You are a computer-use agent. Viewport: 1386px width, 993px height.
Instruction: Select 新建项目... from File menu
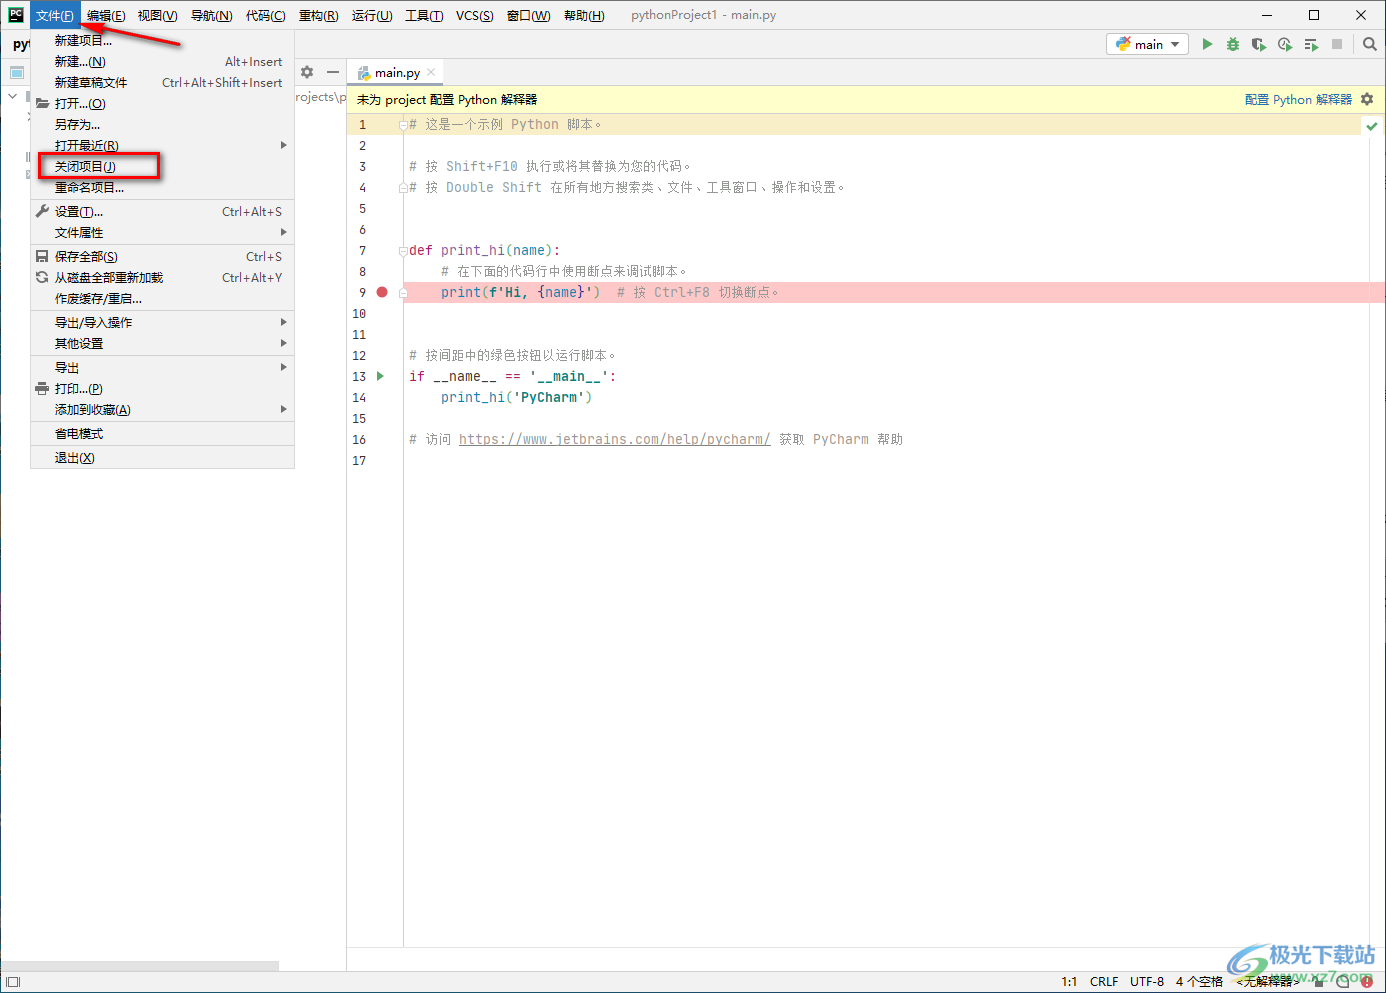pos(163,40)
